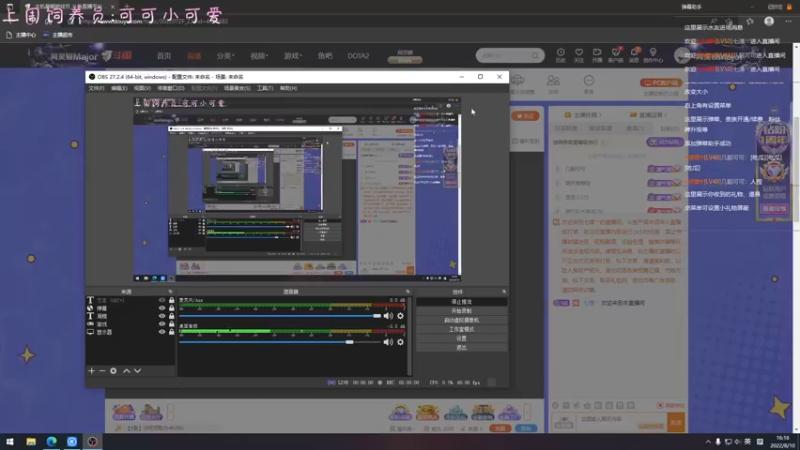Toggle lock on the 周榜 source
Image resolution: width=800 pixels, height=450 pixels.
click(x=171, y=316)
